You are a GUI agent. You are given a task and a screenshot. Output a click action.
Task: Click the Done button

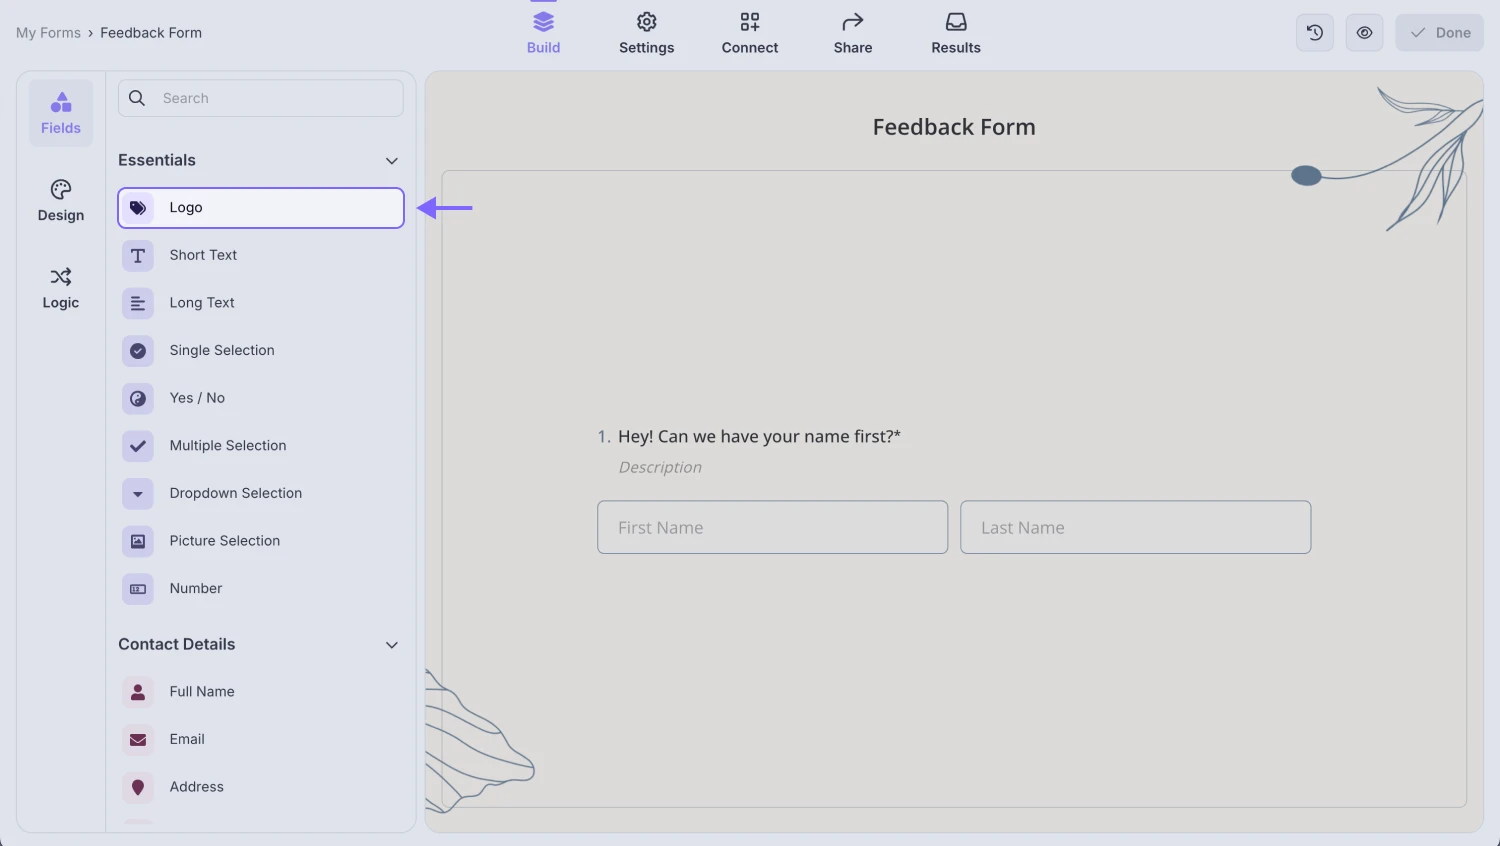click(x=1439, y=32)
